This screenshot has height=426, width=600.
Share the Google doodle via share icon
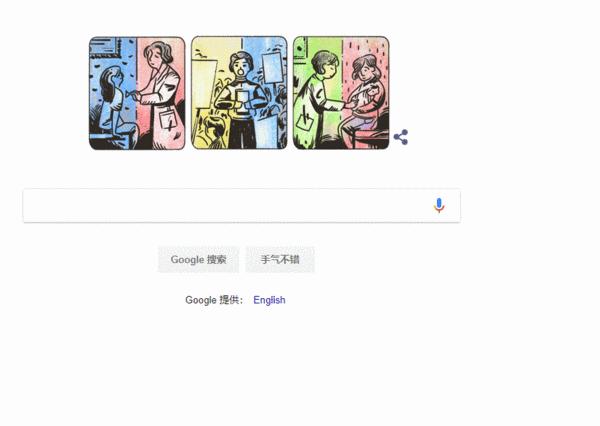tap(401, 137)
